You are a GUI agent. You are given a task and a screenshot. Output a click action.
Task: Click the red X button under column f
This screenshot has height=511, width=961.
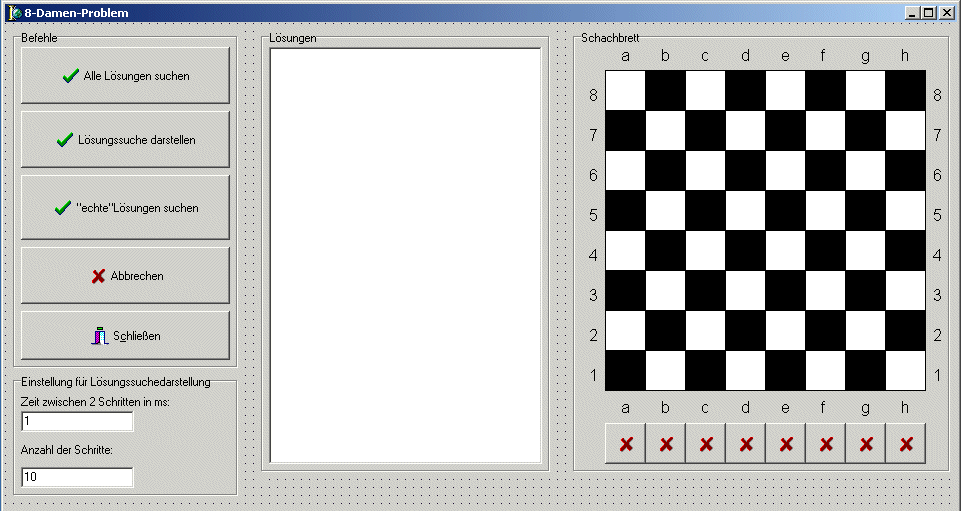coord(825,444)
